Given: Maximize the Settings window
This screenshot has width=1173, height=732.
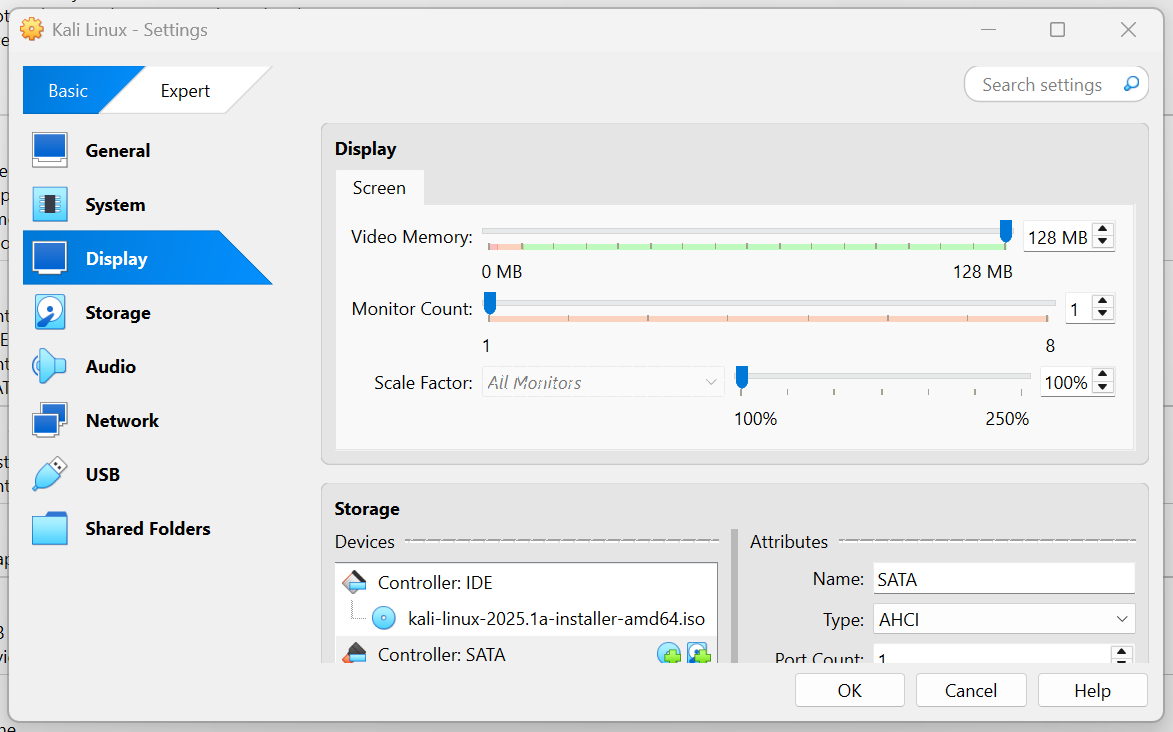Looking at the screenshot, I should [x=1057, y=29].
